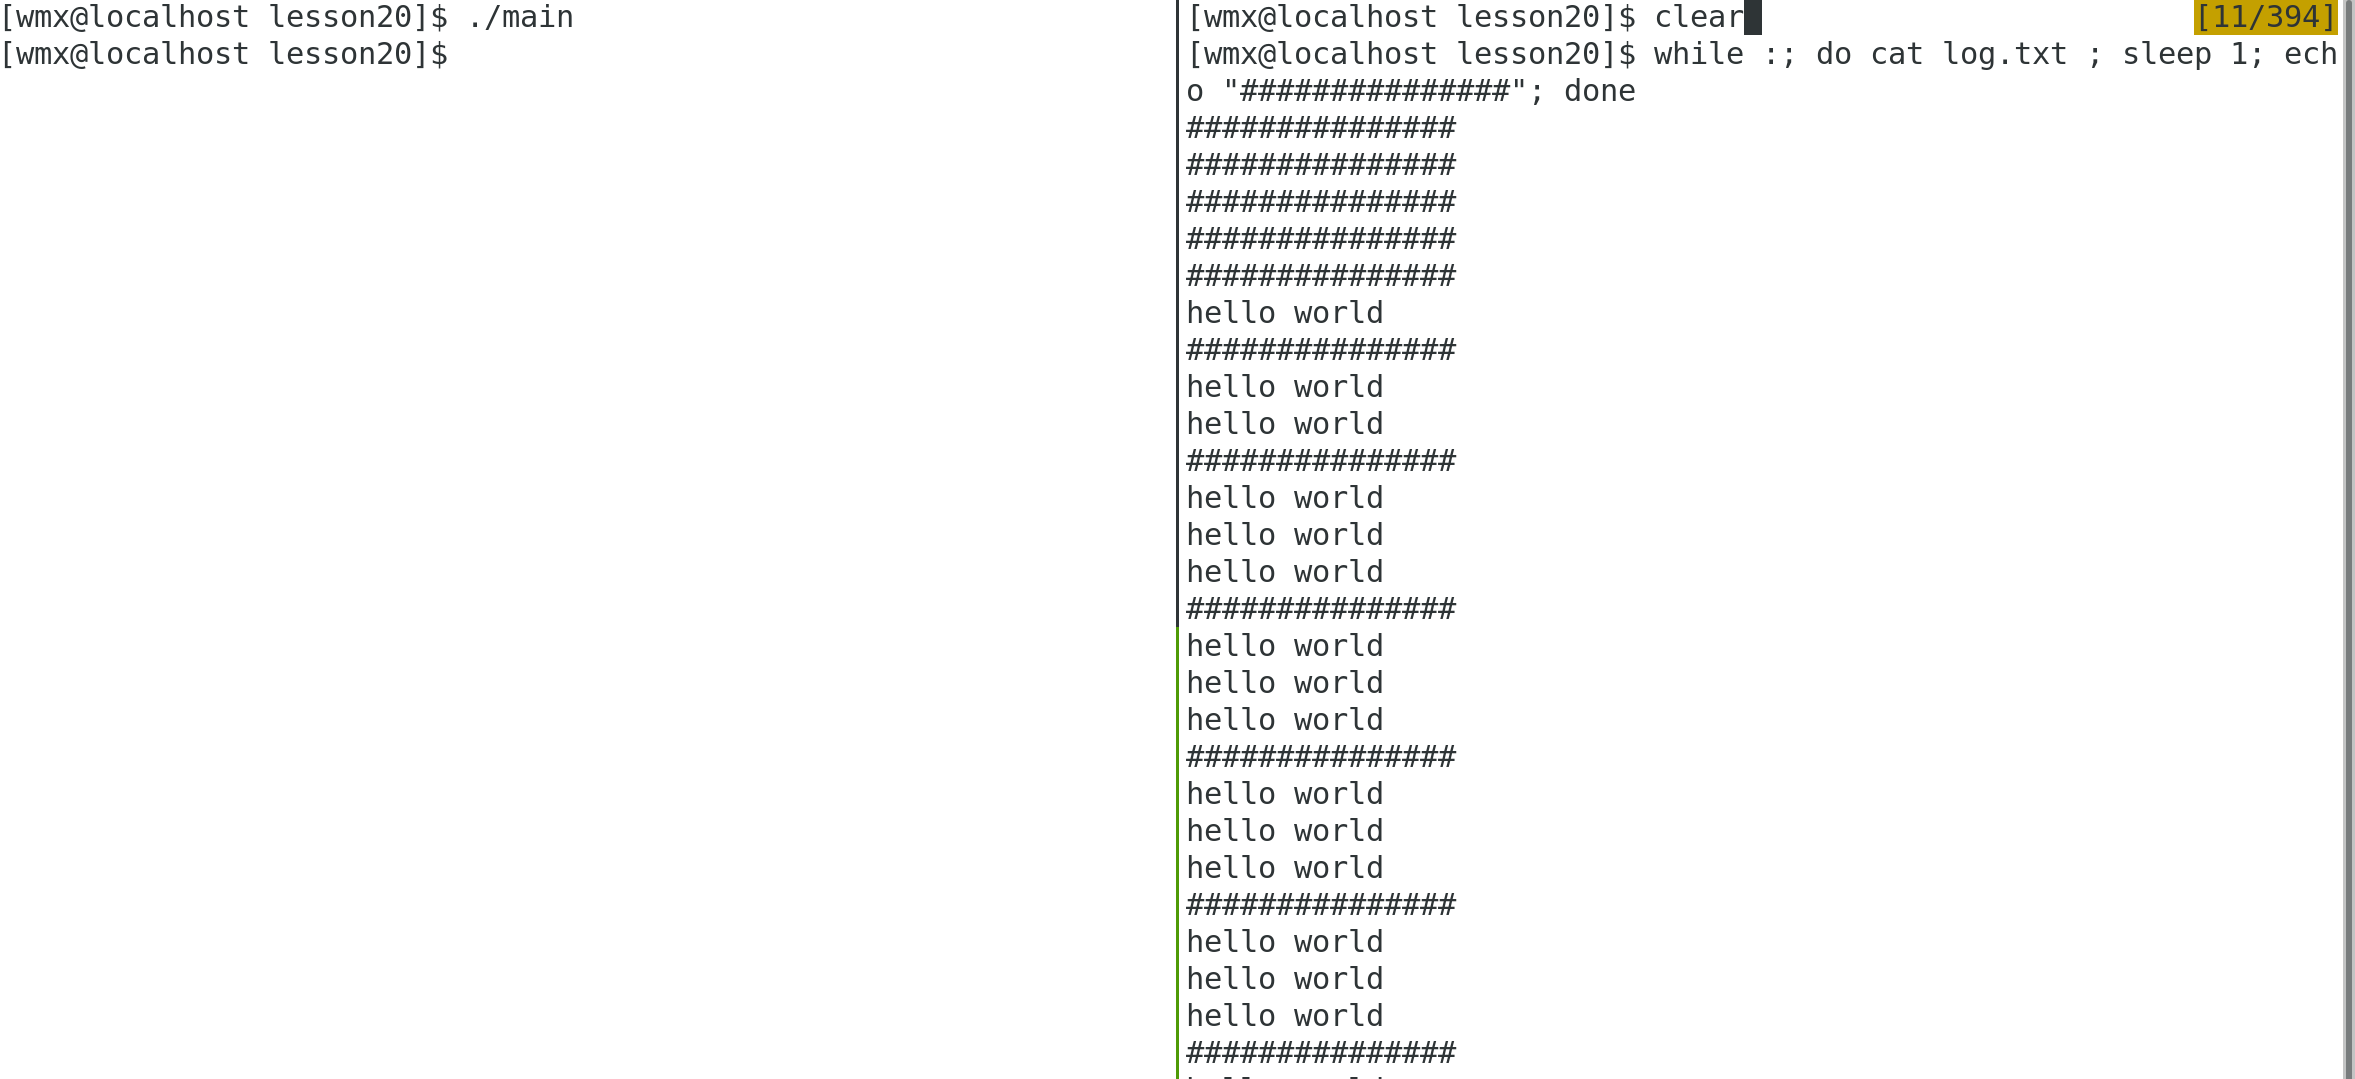The image size is (2355, 1079).
Task: Click "cat log.txt" in the while loop command
Action: coord(1969,54)
